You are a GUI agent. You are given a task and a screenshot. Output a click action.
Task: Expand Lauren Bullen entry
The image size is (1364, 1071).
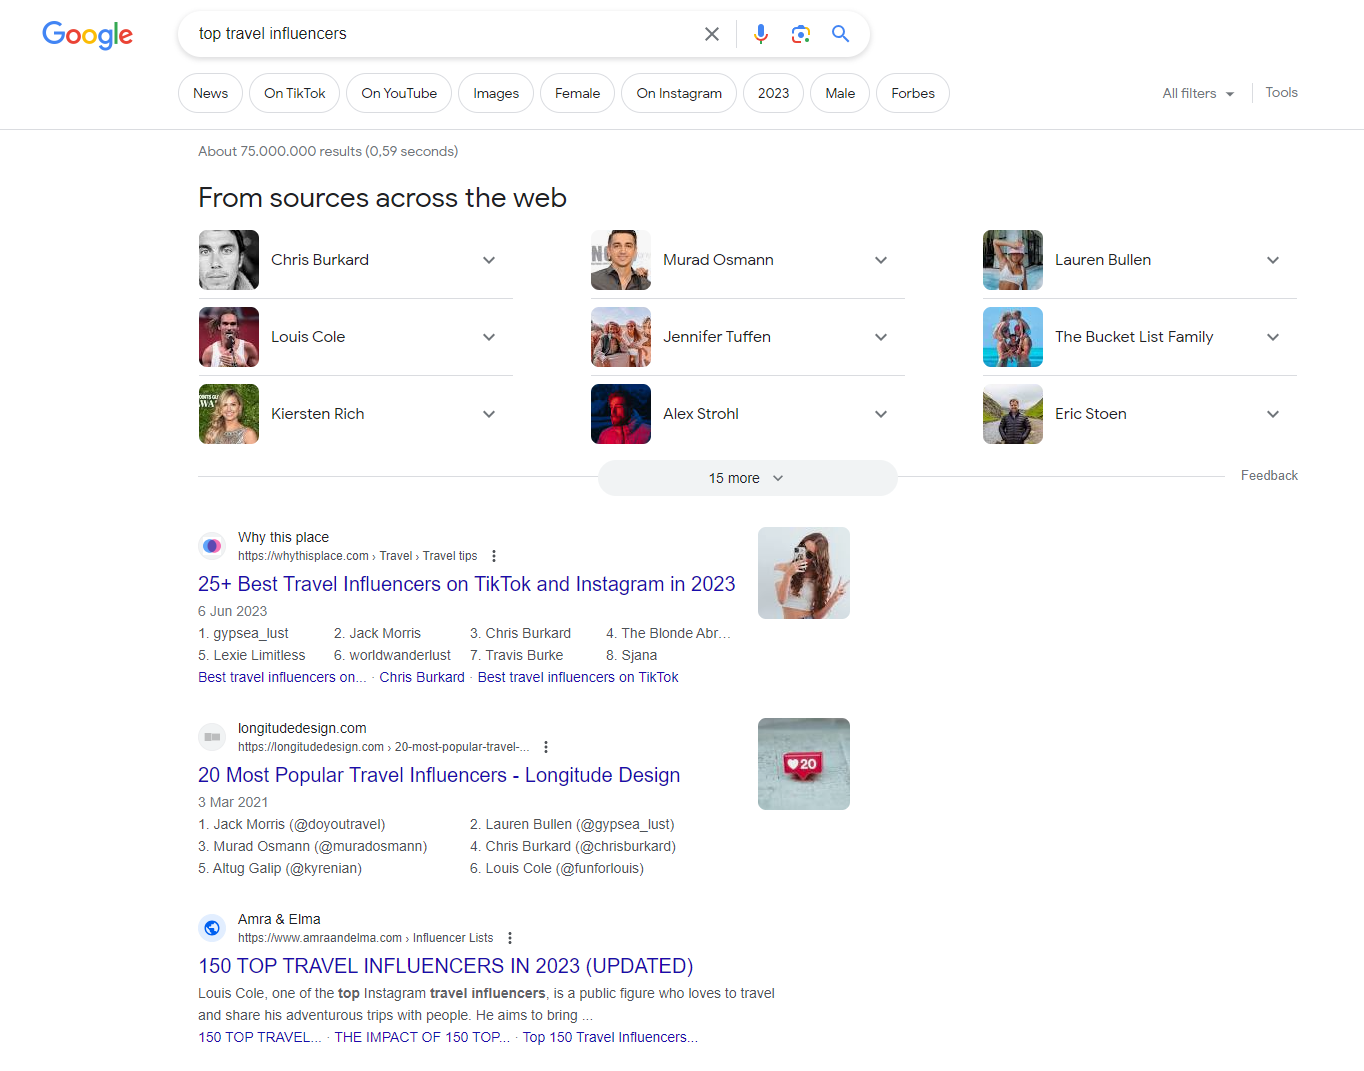point(1273,260)
